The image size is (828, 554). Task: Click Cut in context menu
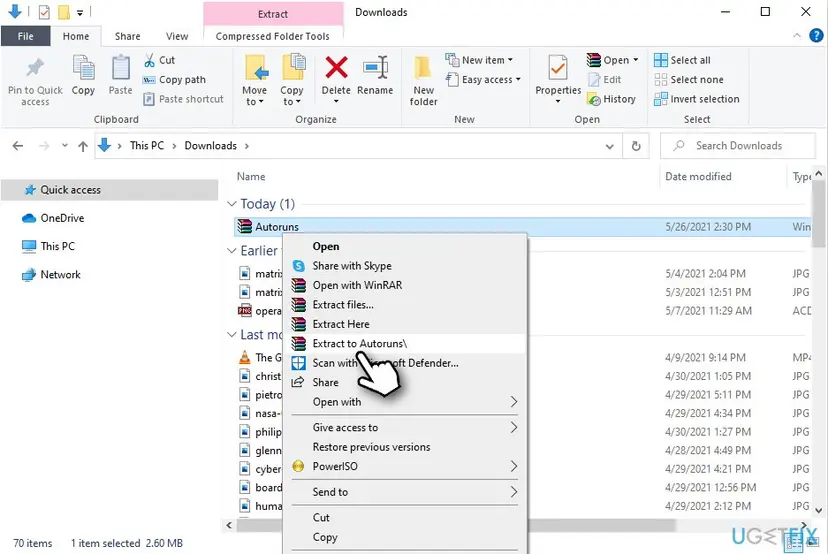pyautogui.click(x=405, y=518)
